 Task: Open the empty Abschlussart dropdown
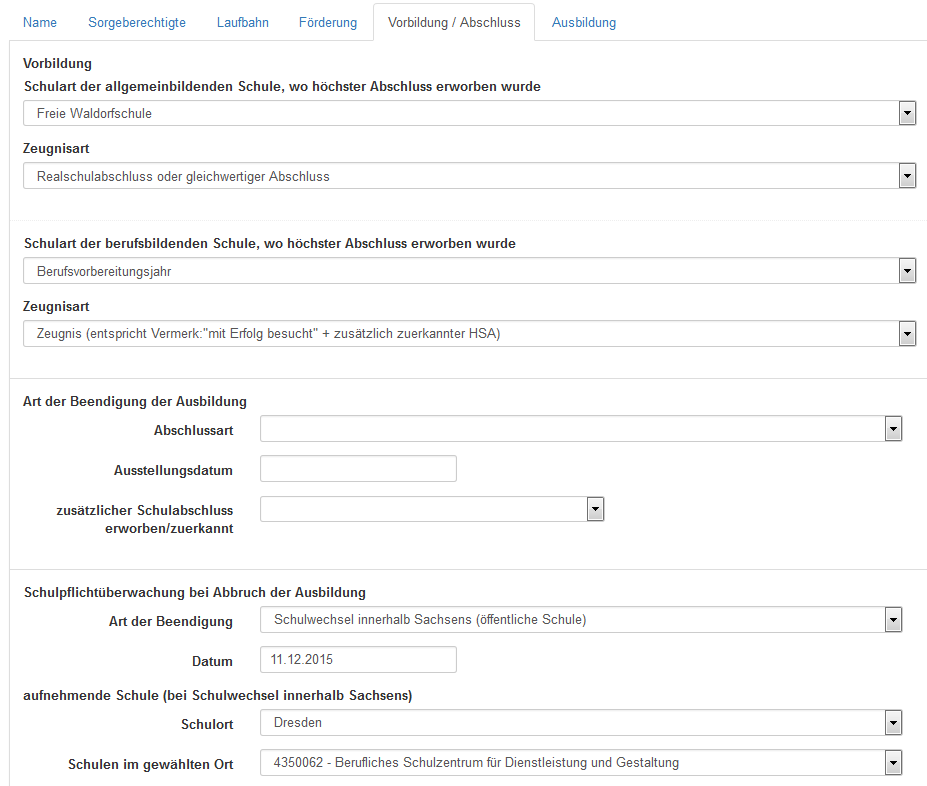click(x=572, y=429)
